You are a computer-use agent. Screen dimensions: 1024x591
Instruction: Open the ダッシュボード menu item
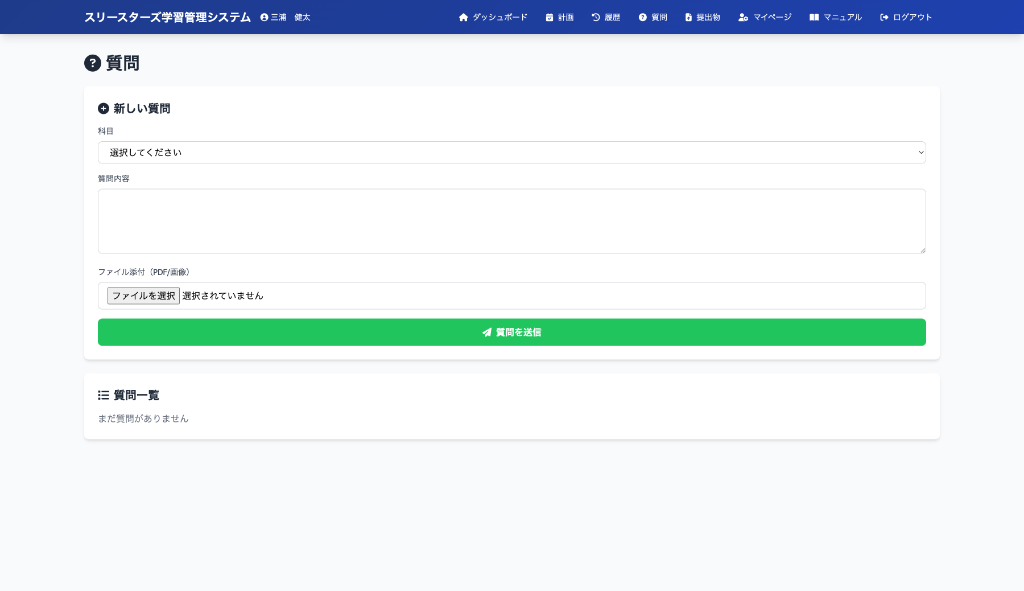coord(499,17)
